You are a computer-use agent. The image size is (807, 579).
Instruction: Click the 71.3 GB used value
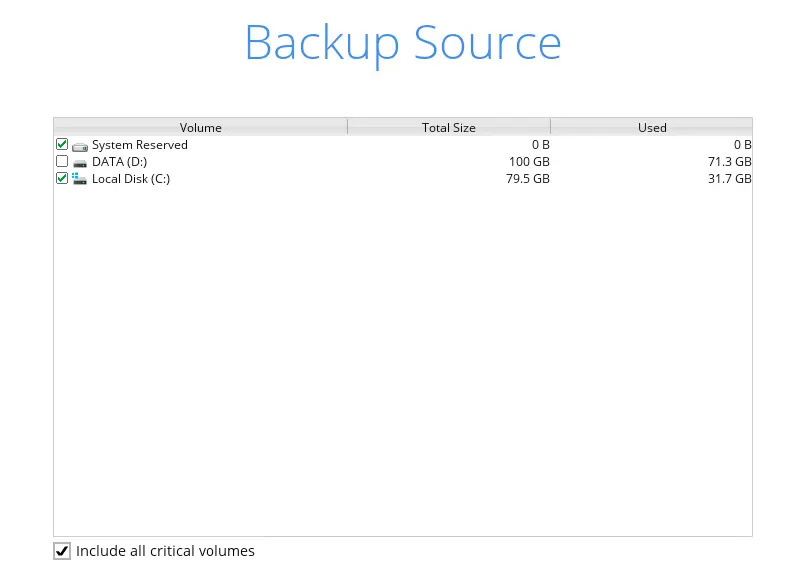pyautogui.click(x=729, y=162)
